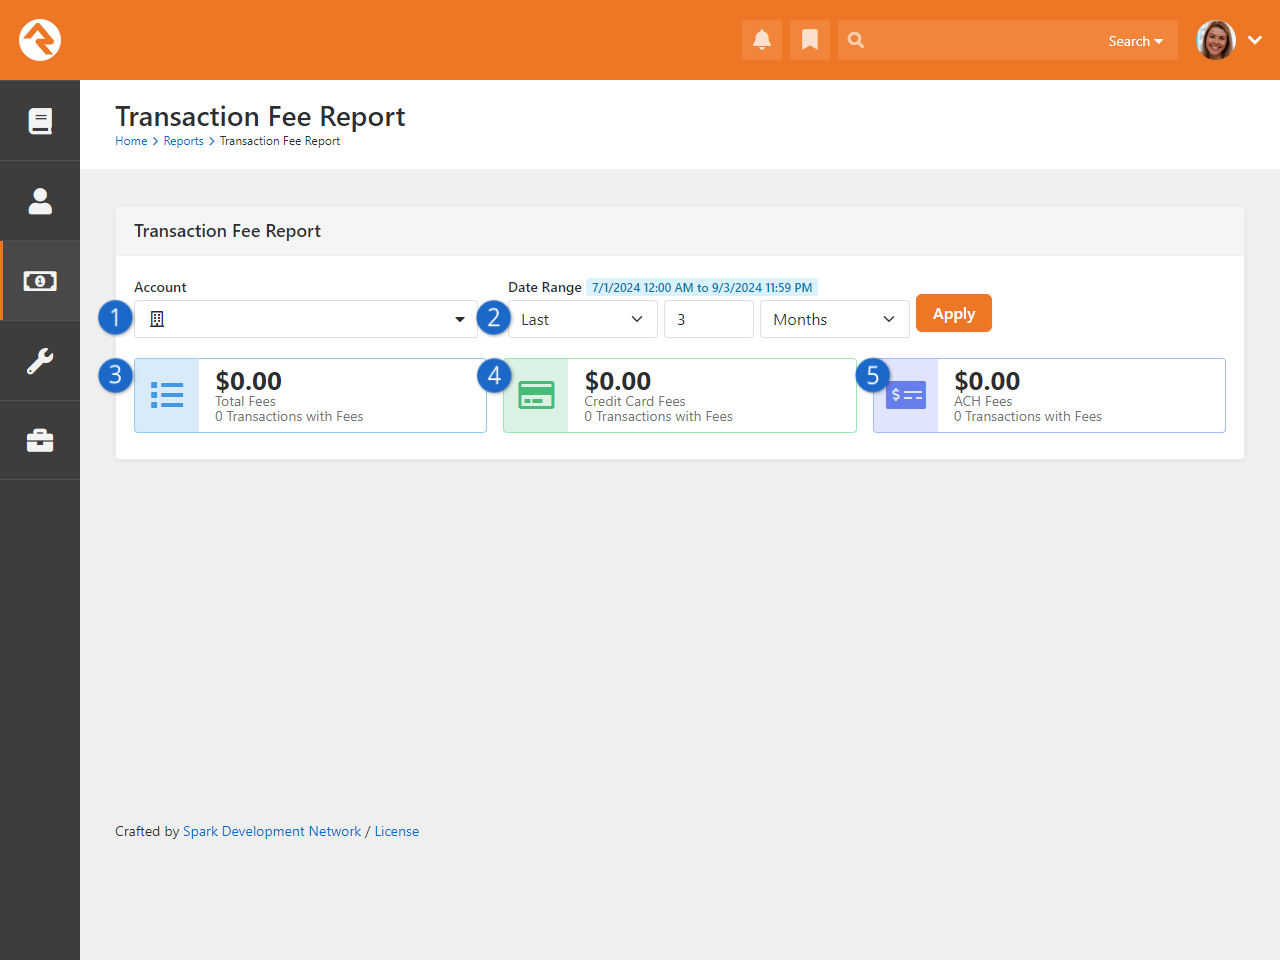
Task: Open the Intranet book sidebar icon
Action: pos(40,121)
